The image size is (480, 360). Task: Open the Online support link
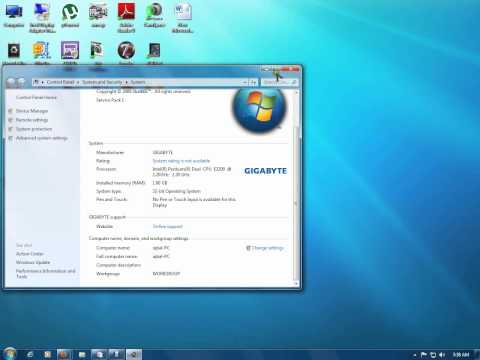coord(167,226)
